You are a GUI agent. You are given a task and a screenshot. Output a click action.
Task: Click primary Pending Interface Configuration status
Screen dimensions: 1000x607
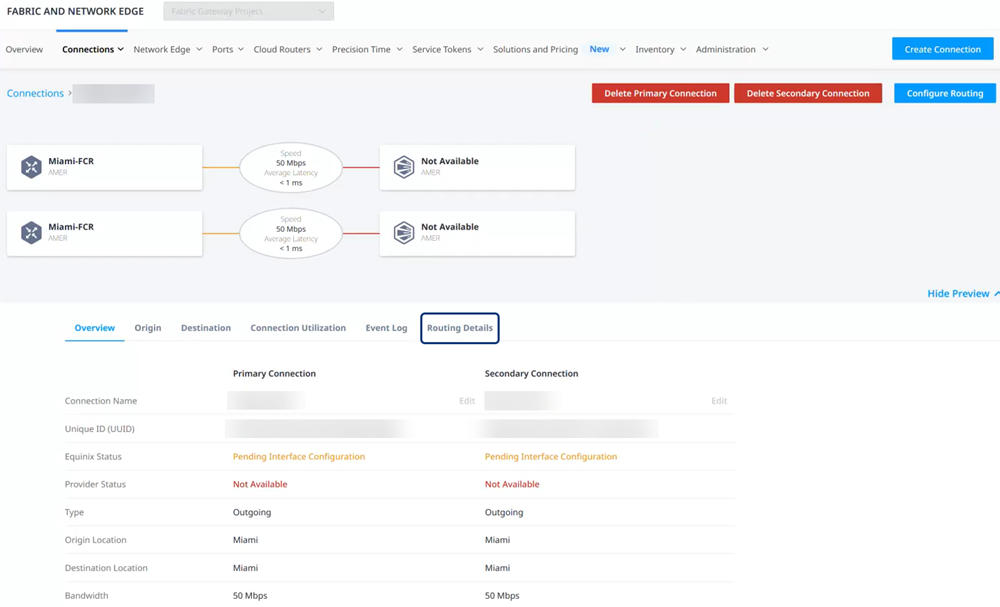click(x=299, y=457)
